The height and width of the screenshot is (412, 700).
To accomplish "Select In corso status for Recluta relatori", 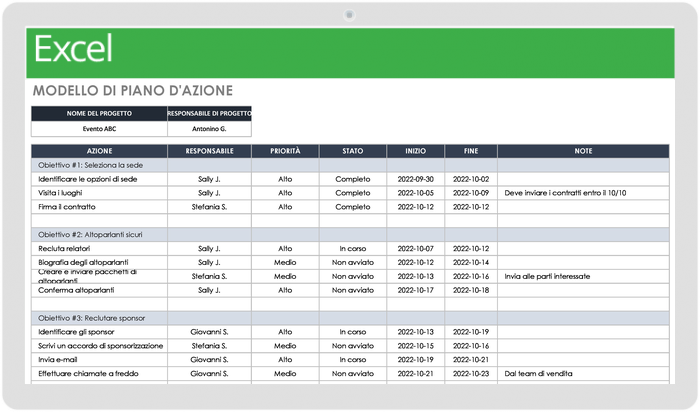I will tap(353, 248).
